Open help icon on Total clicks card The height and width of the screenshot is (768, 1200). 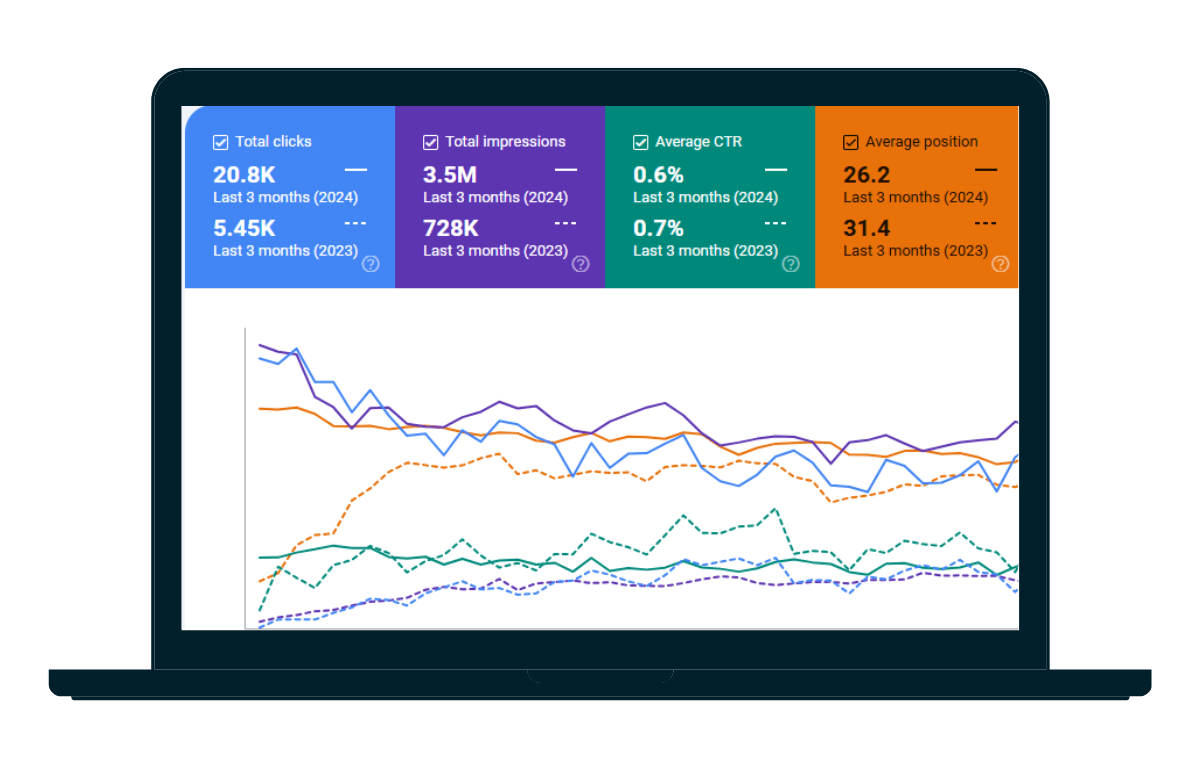371,264
